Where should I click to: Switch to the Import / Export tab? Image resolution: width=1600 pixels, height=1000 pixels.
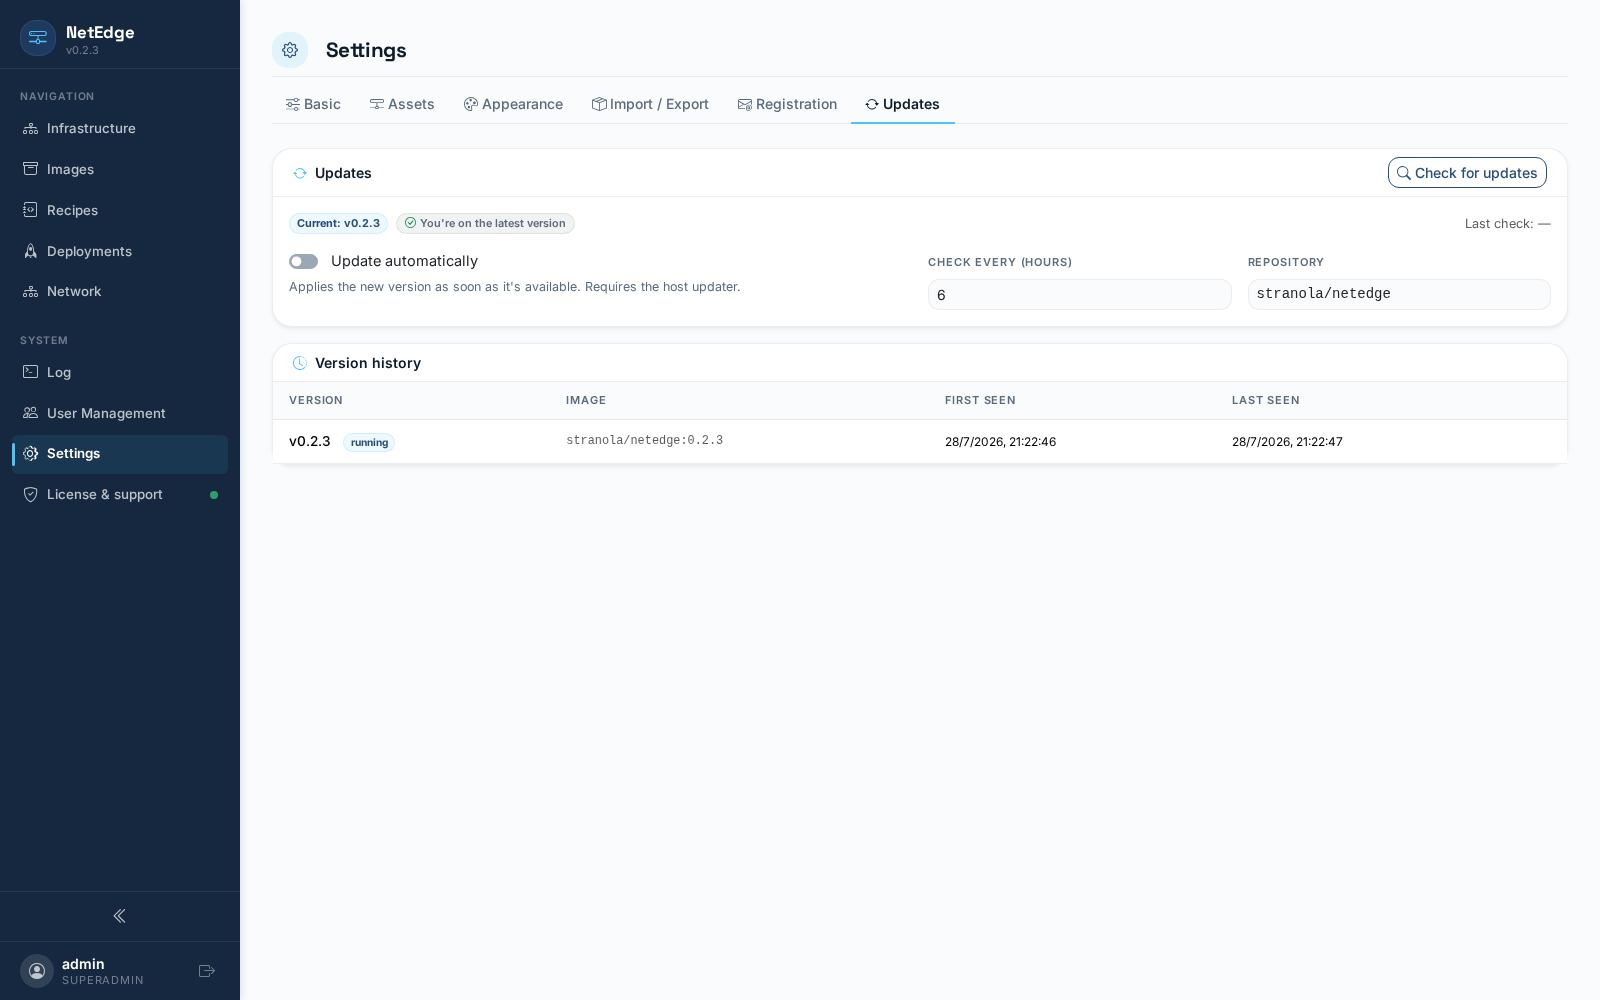[650, 104]
